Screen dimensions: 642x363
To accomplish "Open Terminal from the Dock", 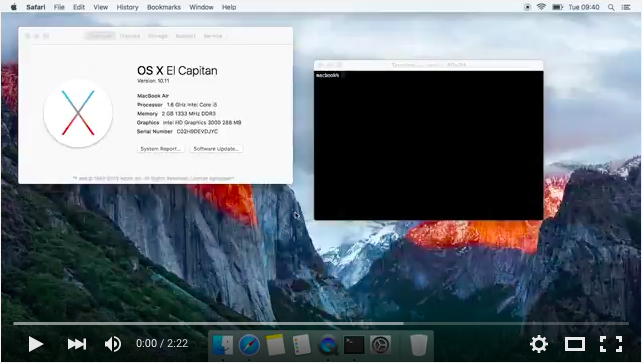I will click(x=354, y=345).
